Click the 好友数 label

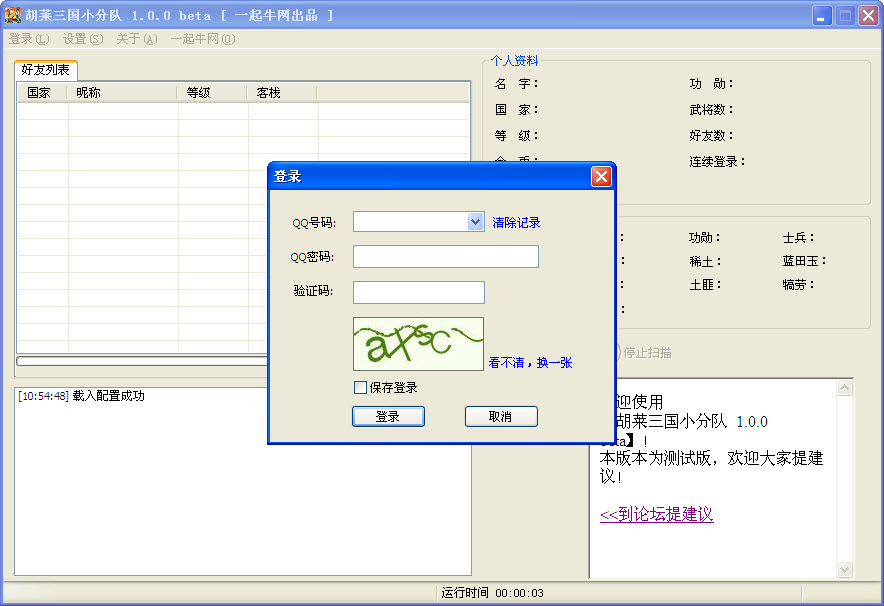(711, 135)
